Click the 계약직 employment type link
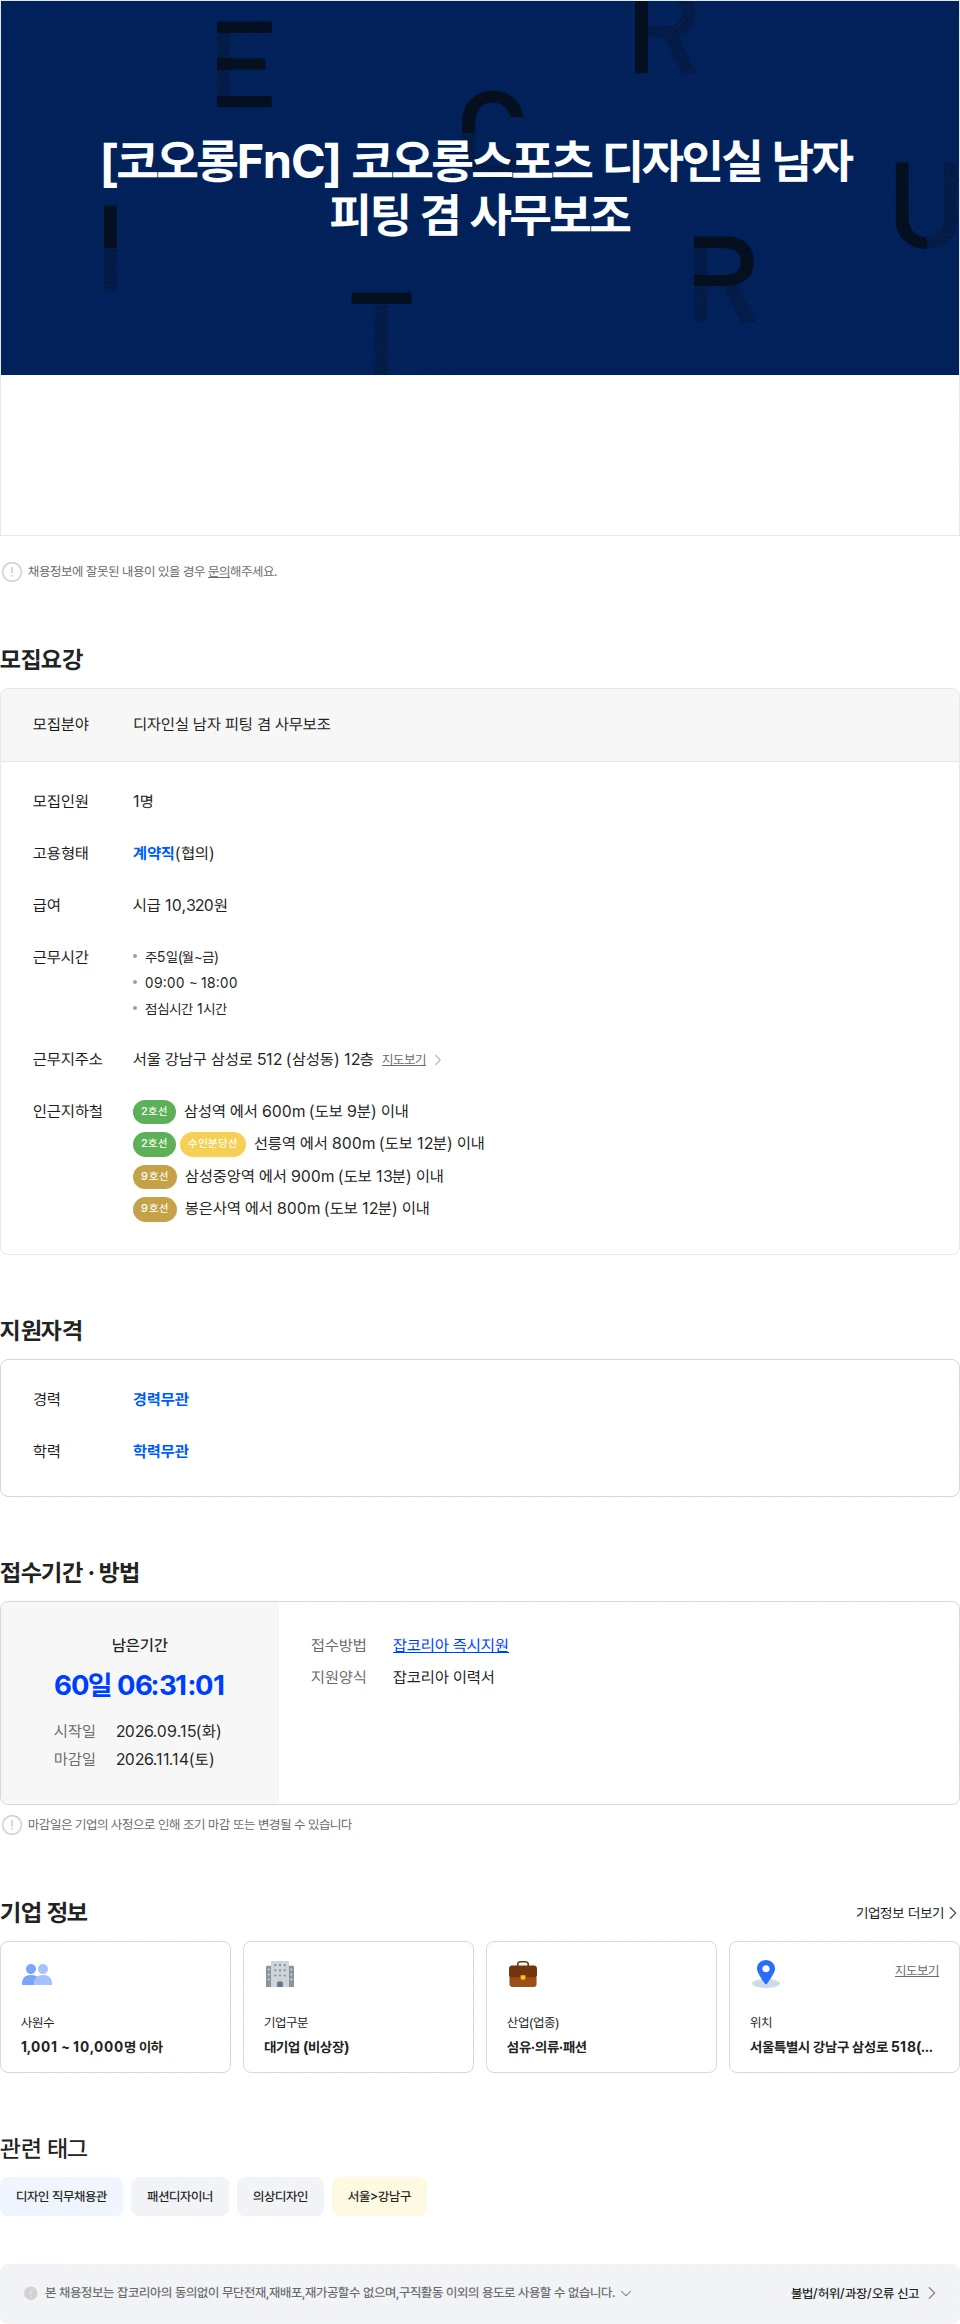The image size is (960, 2324). pos(154,853)
